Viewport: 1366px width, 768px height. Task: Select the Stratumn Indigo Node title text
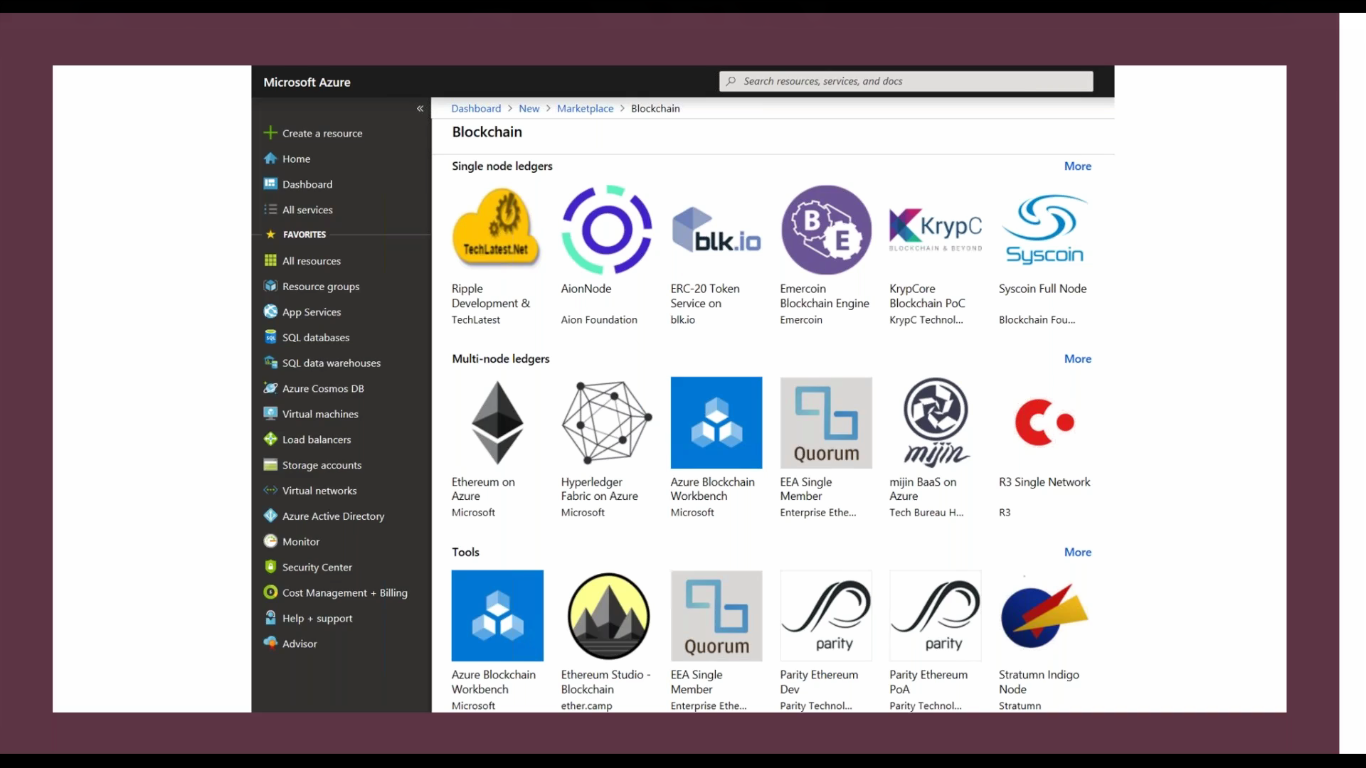point(1039,682)
